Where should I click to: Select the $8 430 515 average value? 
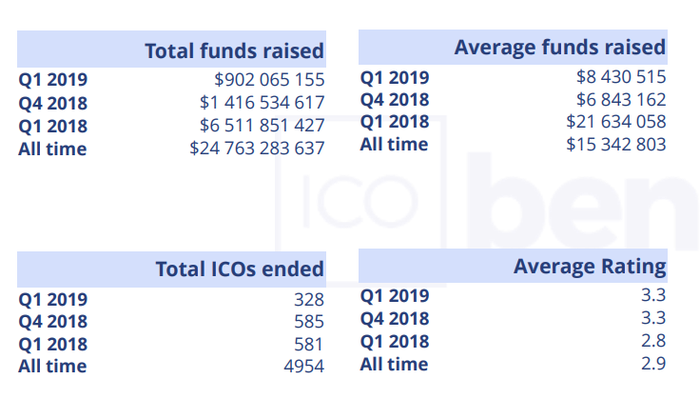coord(621,77)
